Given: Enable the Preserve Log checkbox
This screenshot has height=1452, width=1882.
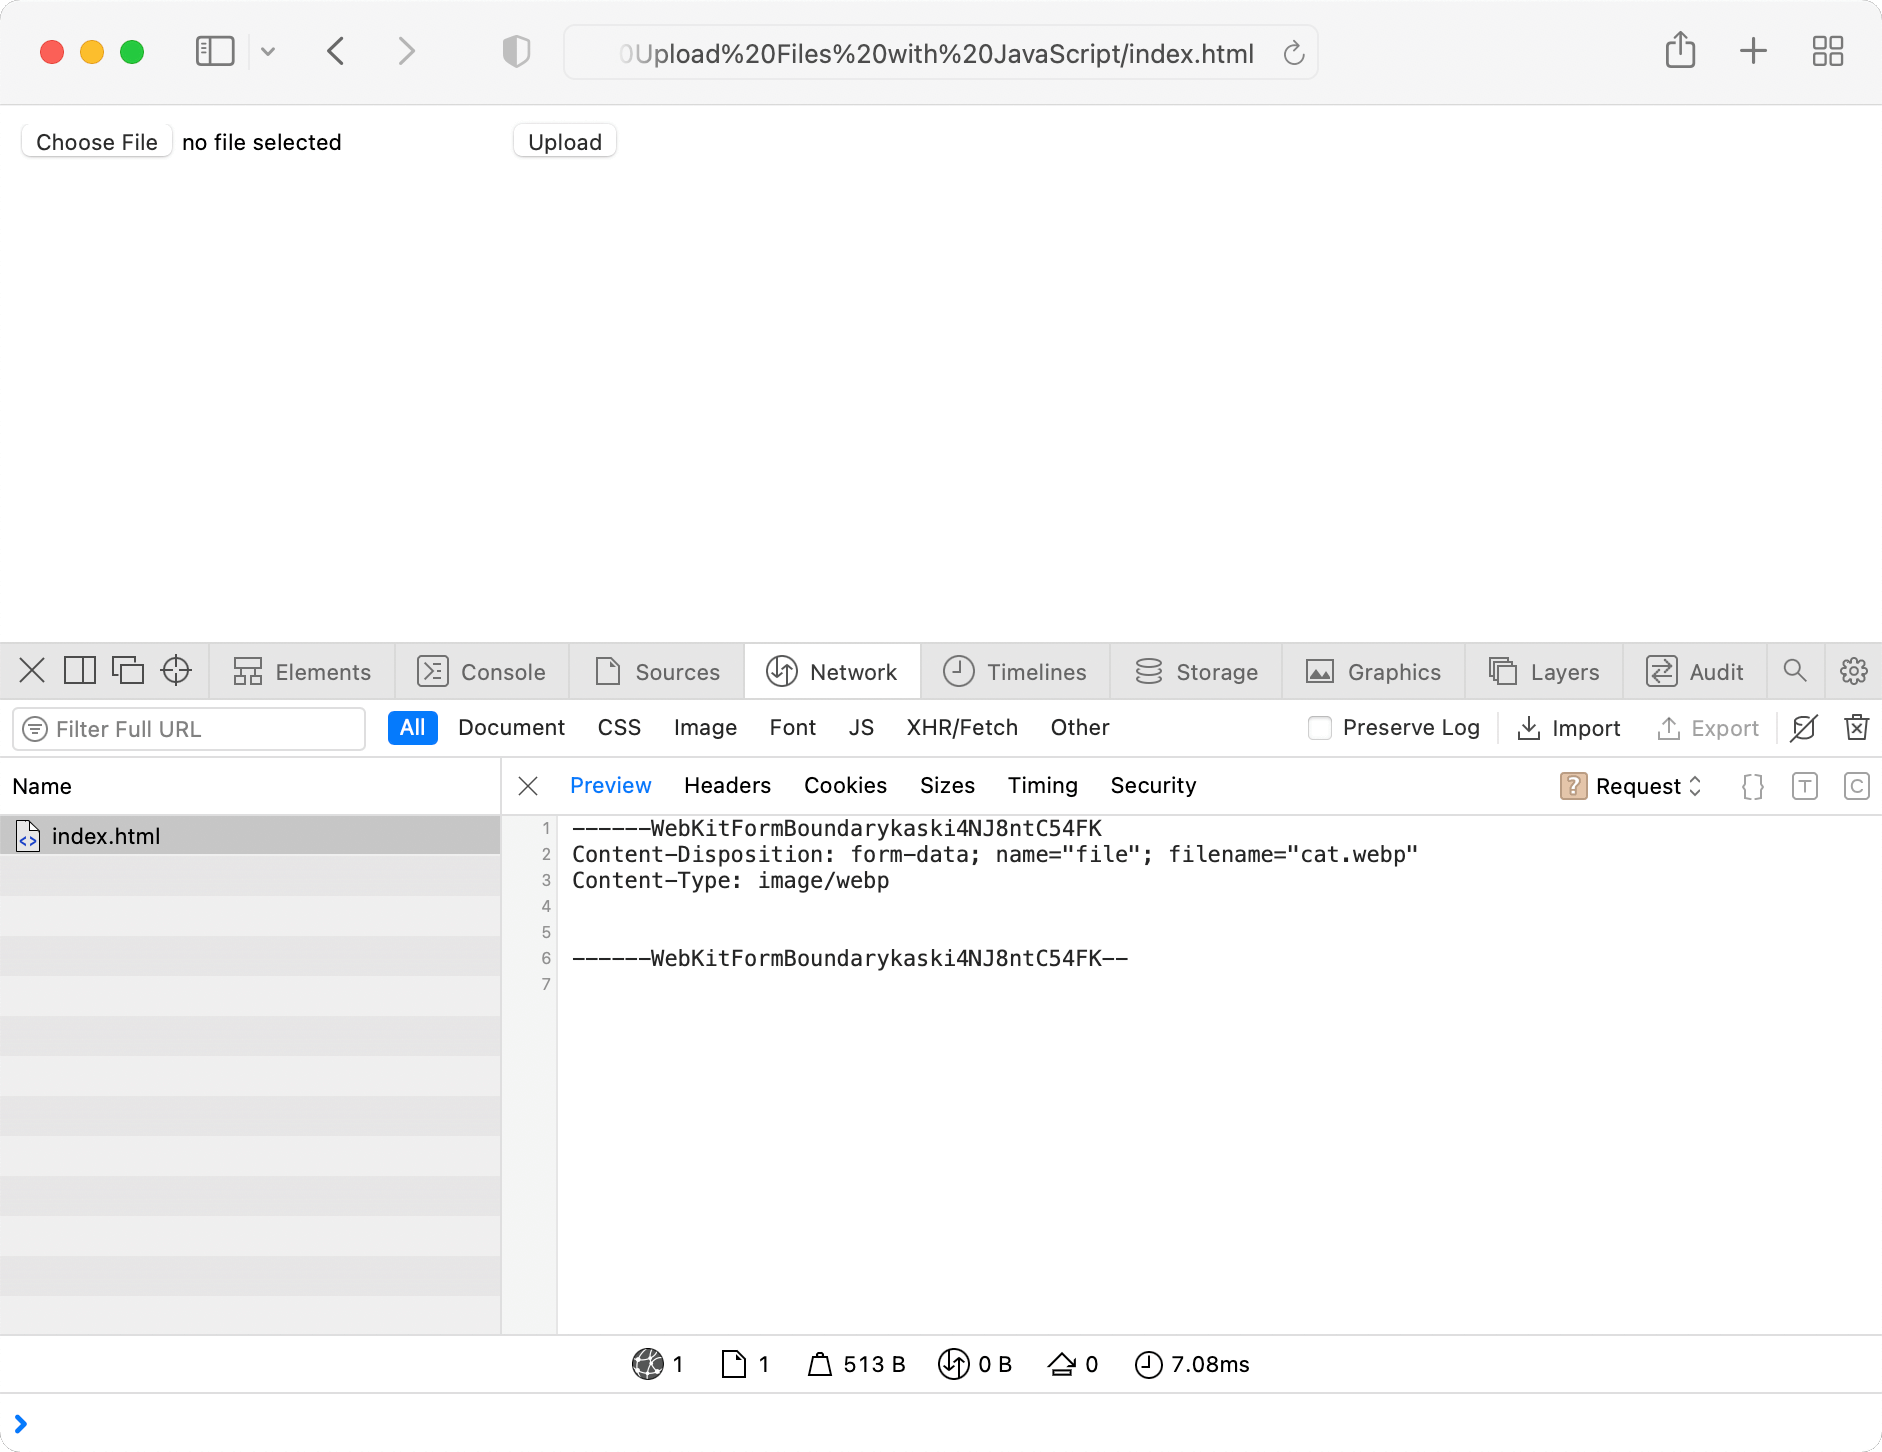Looking at the screenshot, I should (x=1320, y=728).
